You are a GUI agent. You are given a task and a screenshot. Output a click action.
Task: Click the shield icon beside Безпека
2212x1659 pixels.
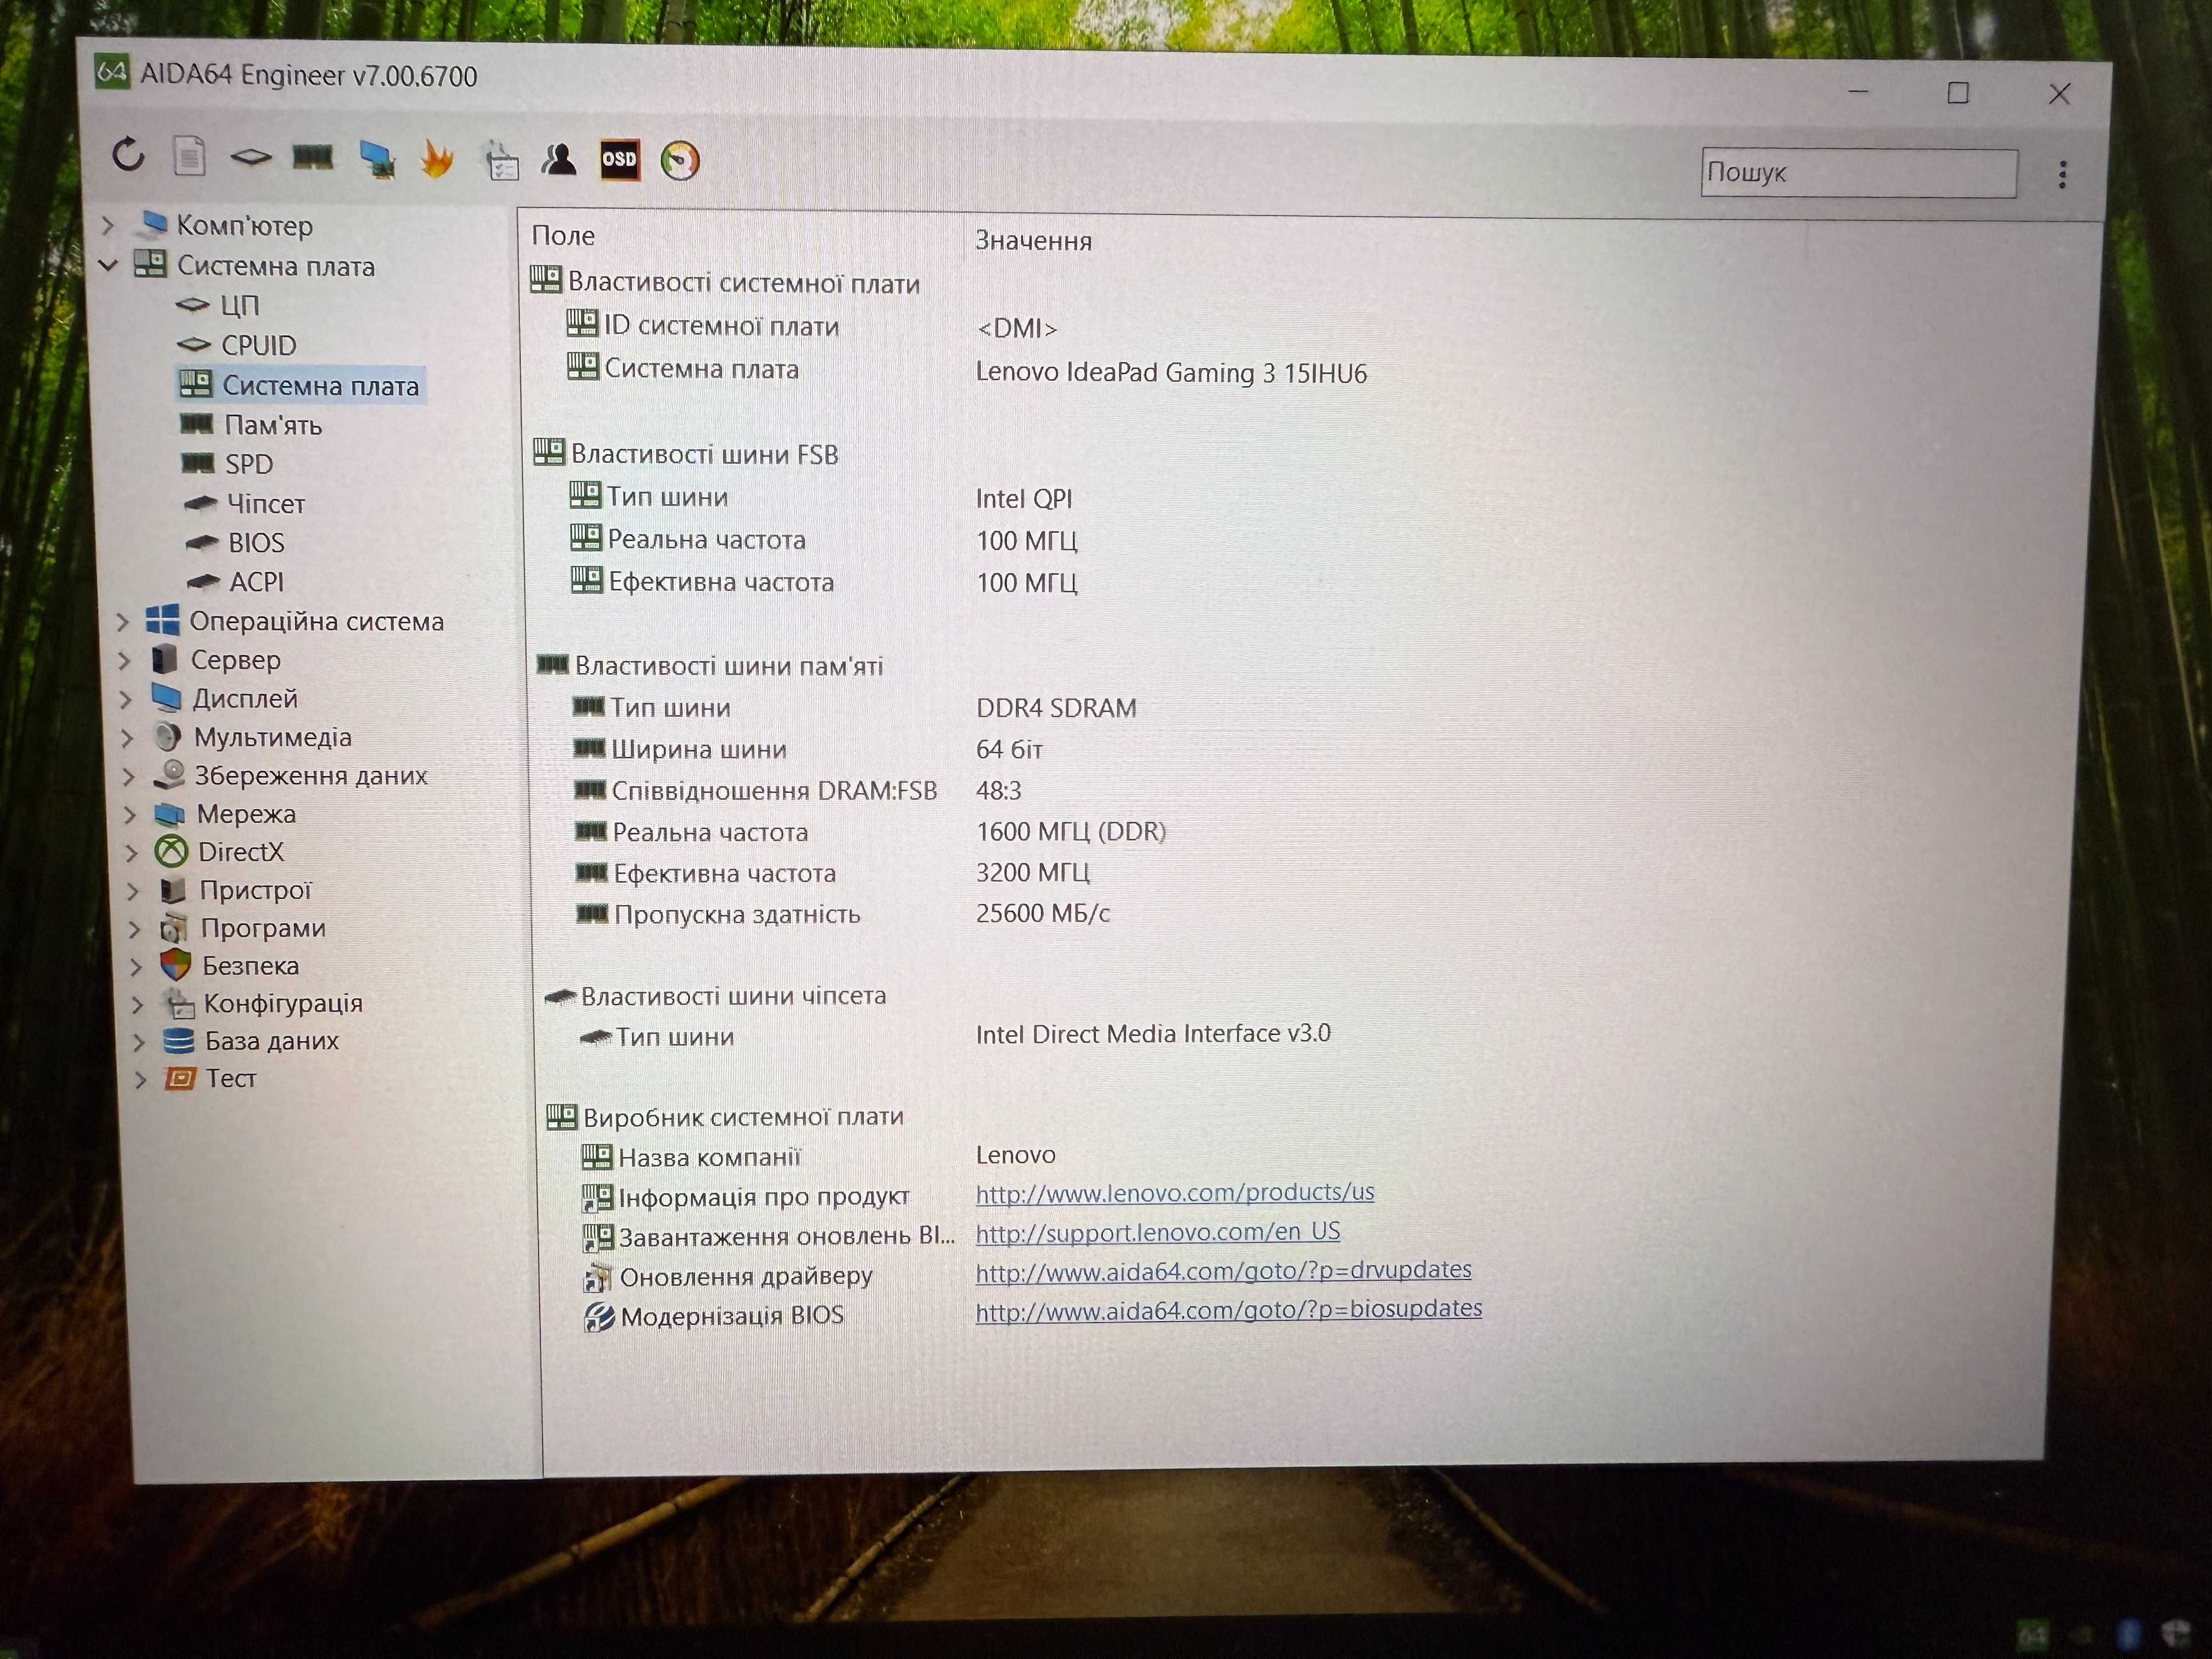175,965
